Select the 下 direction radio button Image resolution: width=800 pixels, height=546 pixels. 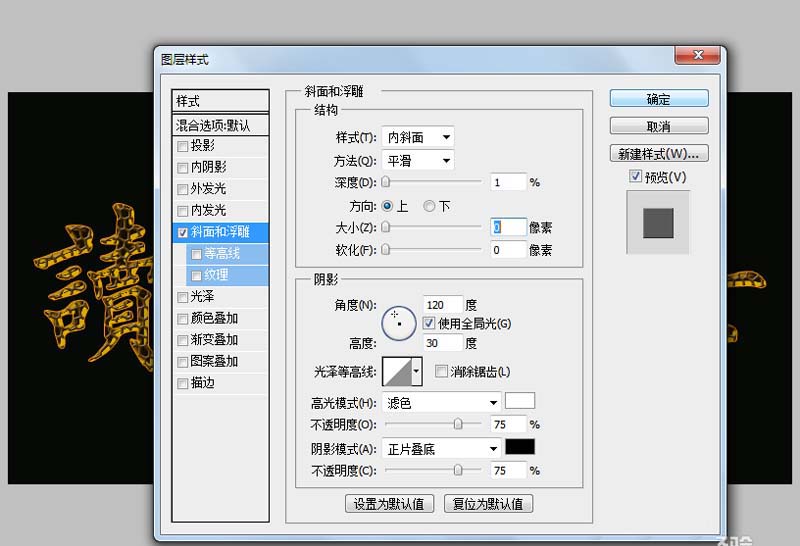(429, 206)
